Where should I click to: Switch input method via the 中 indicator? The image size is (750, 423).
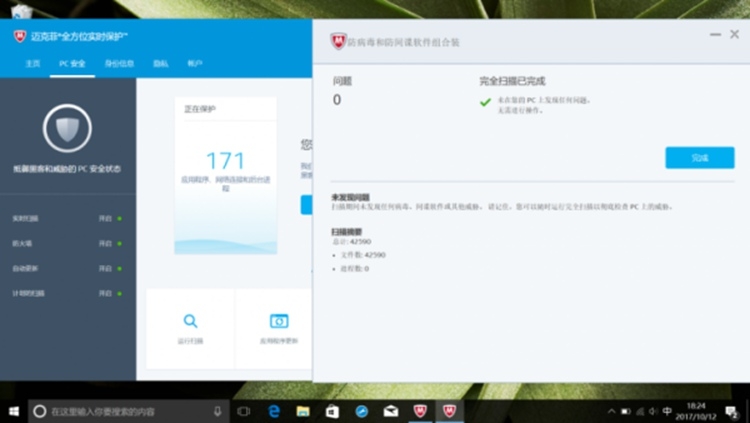coord(667,411)
